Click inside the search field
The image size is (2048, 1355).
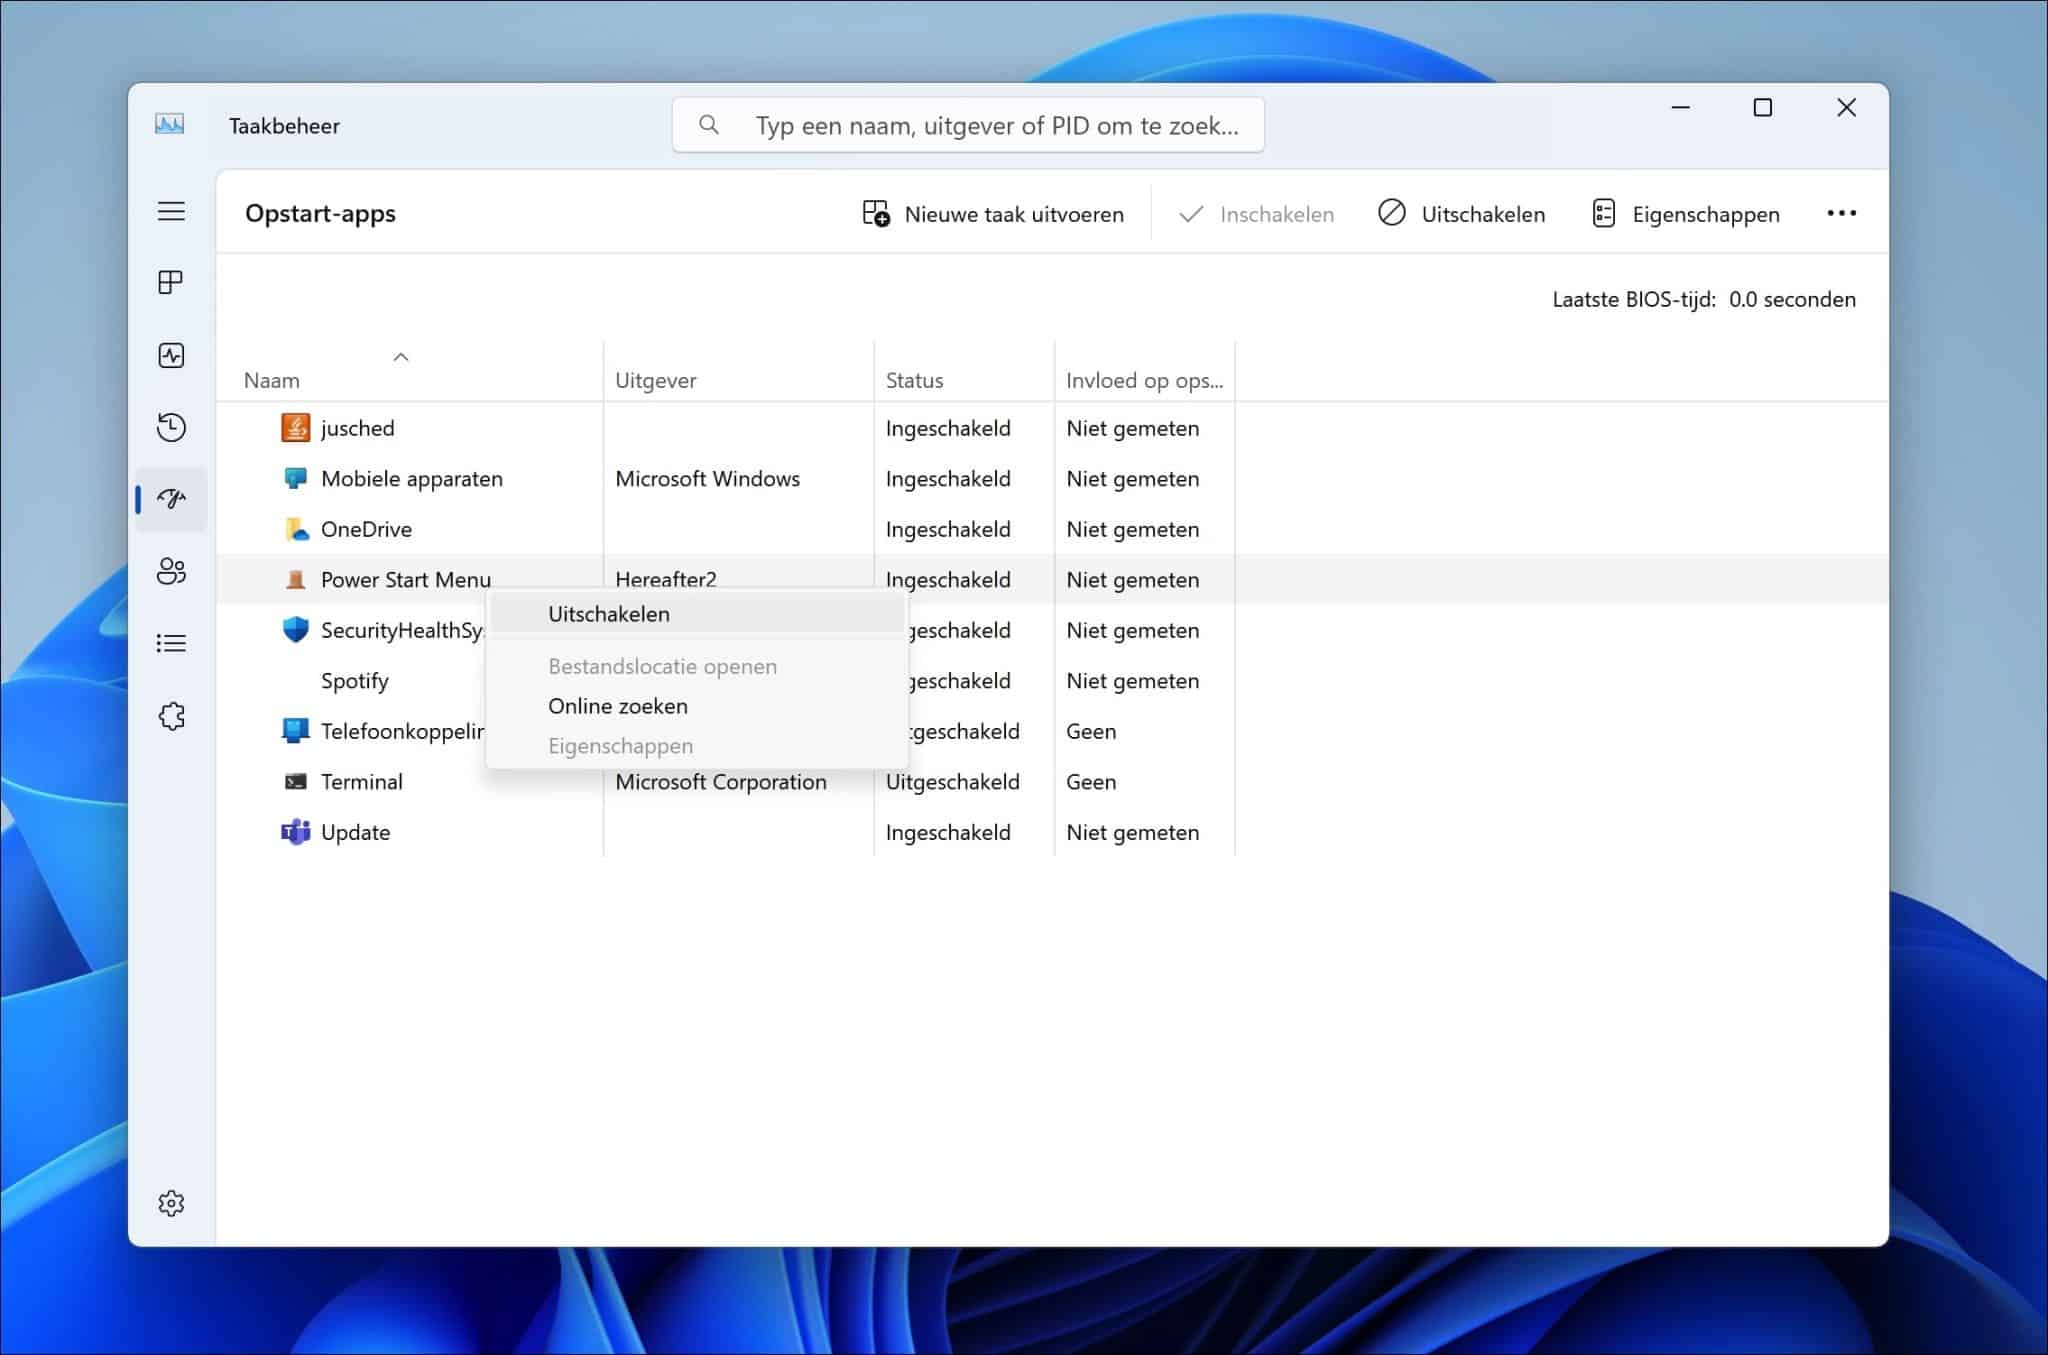(968, 124)
